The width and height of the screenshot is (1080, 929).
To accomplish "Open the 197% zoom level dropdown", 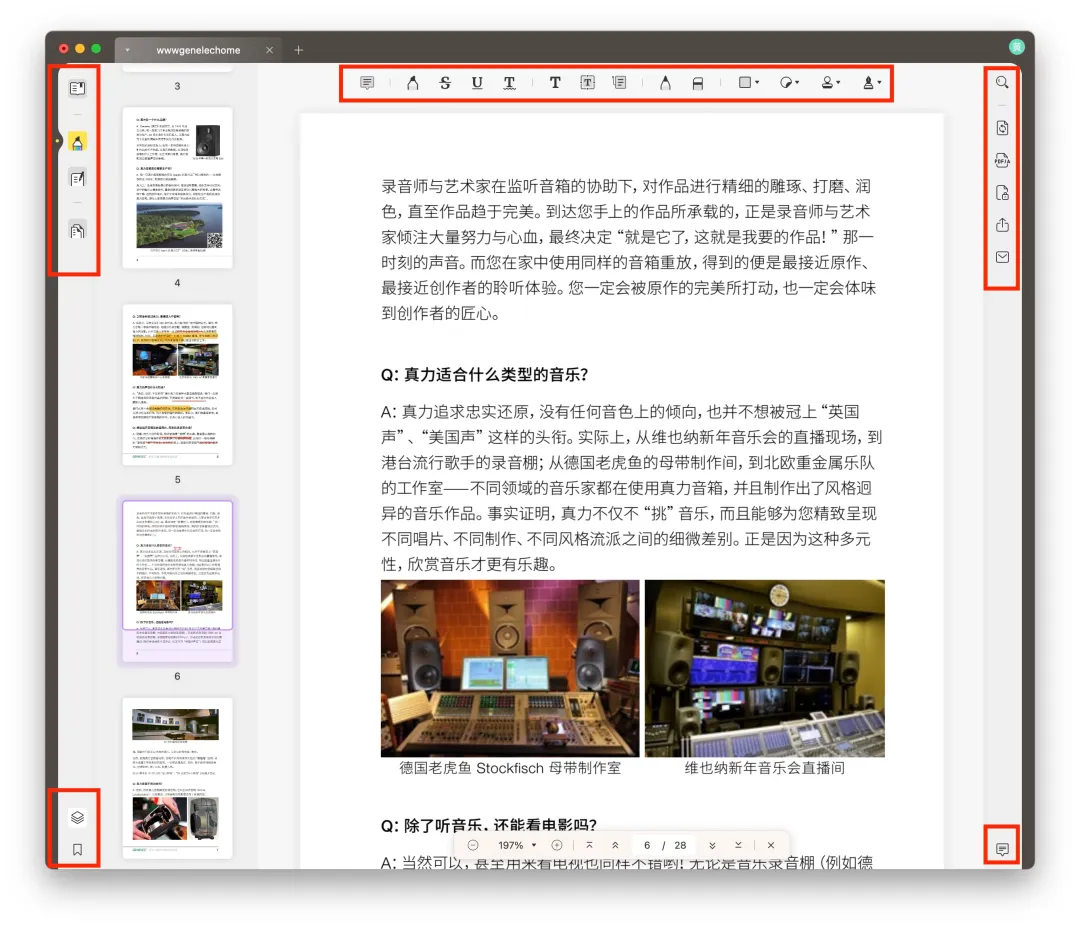I will pos(517,845).
